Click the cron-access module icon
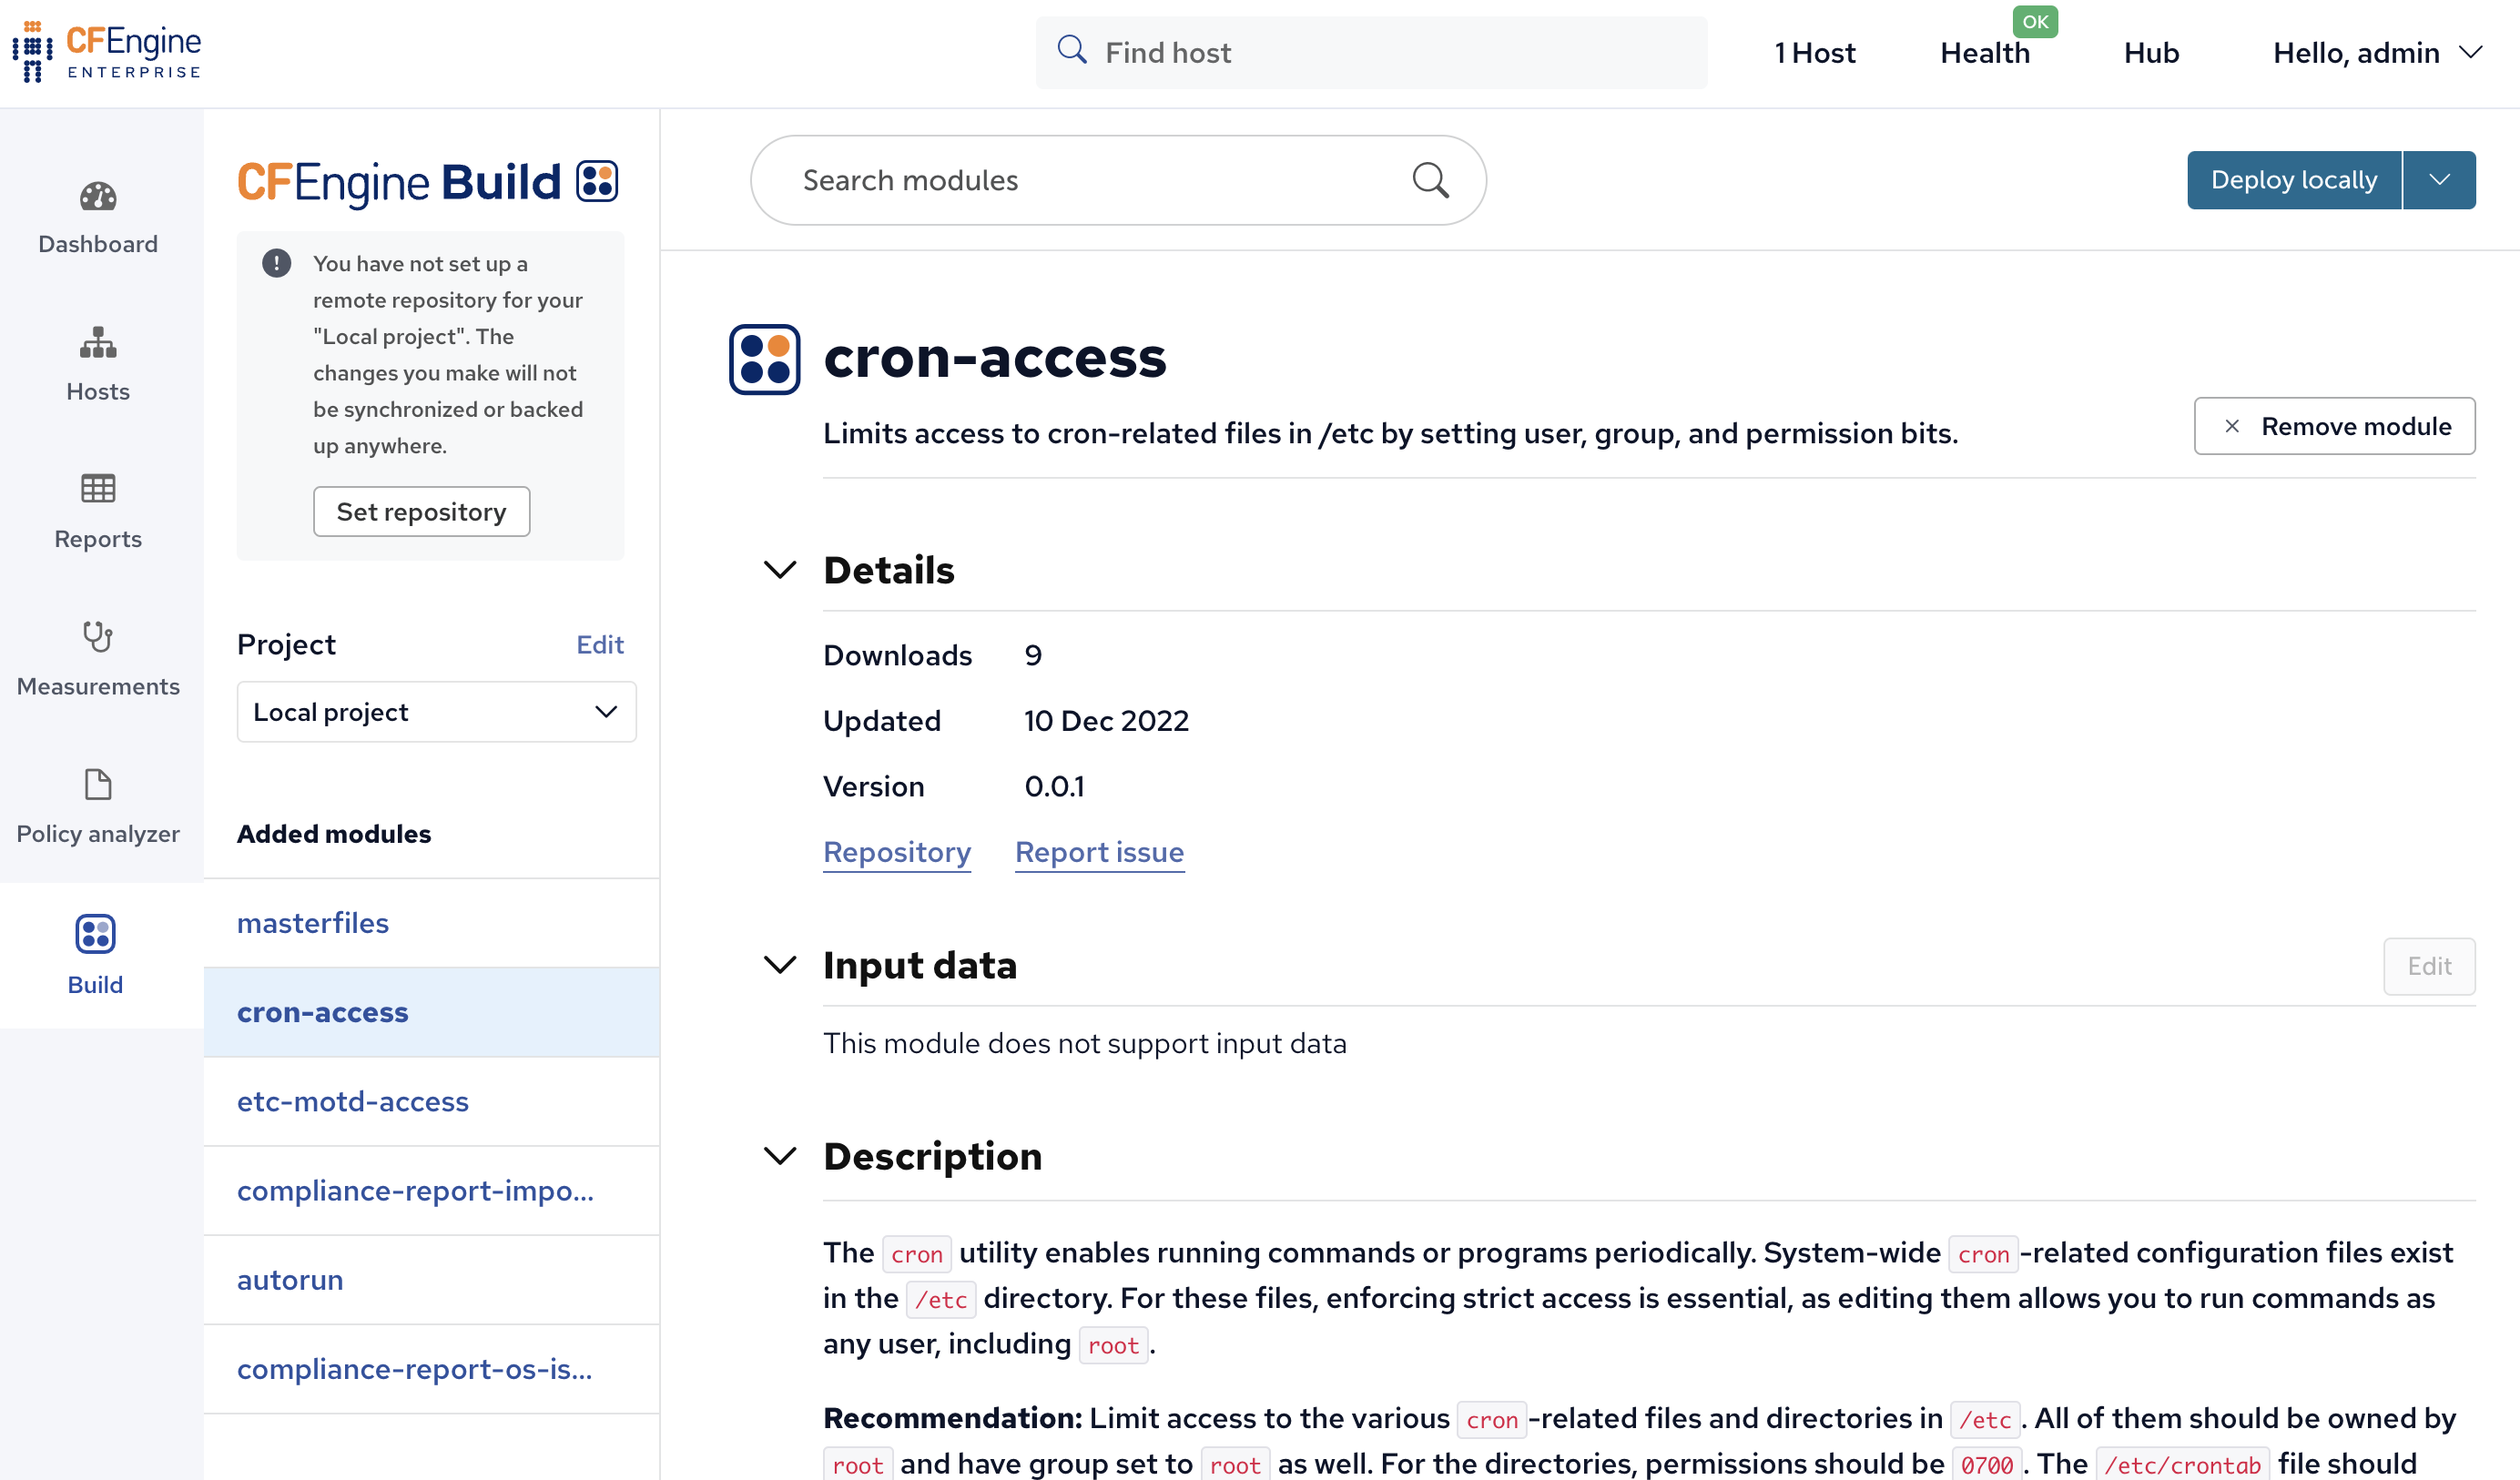Image resolution: width=2520 pixels, height=1480 pixels. [765, 359]
